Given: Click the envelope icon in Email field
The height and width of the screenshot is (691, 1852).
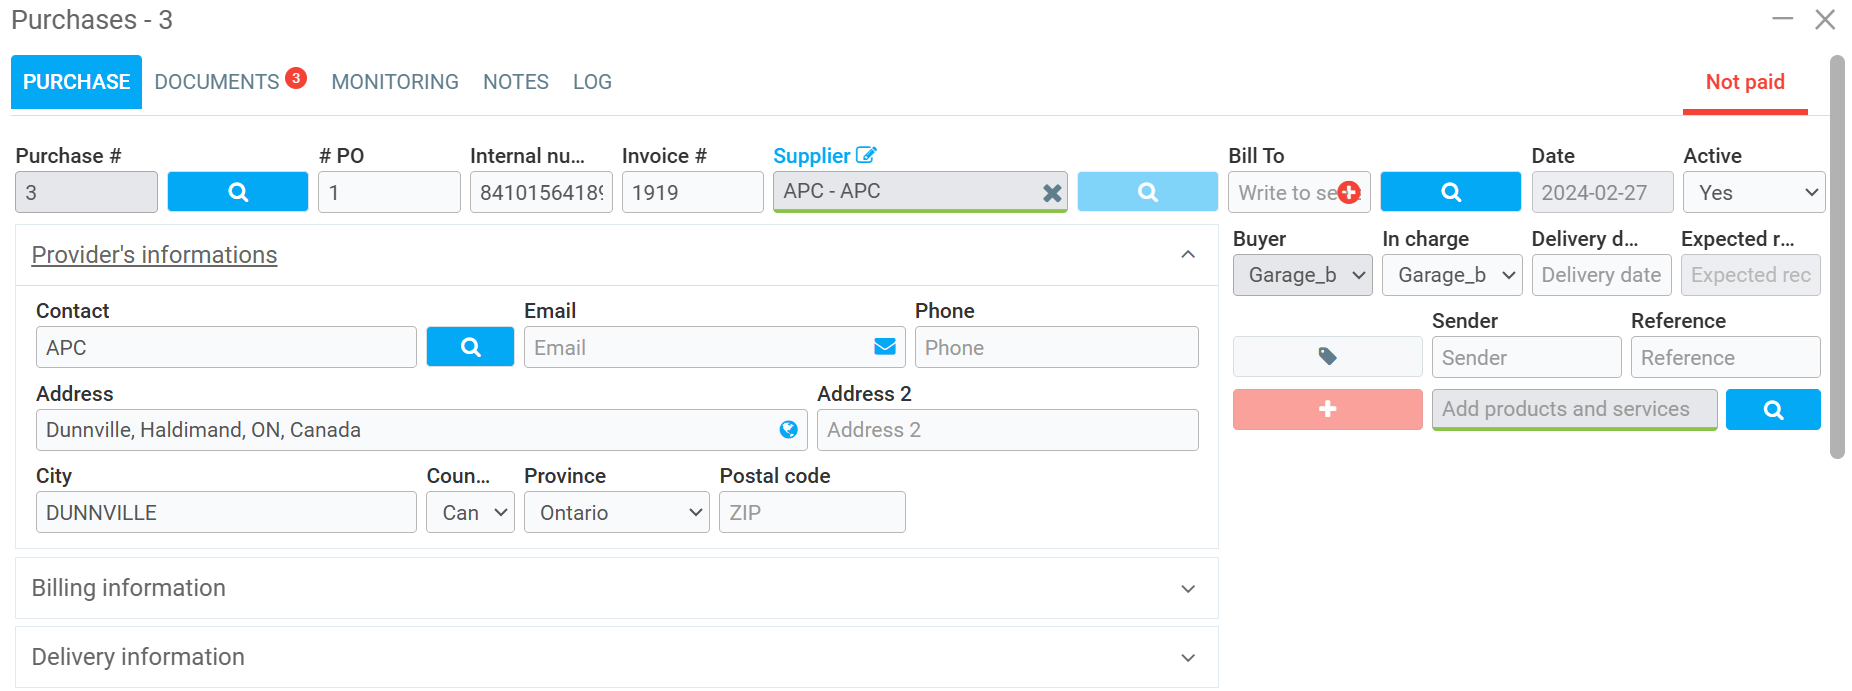Looking at the screenshot, I should [x=885, y=347].
